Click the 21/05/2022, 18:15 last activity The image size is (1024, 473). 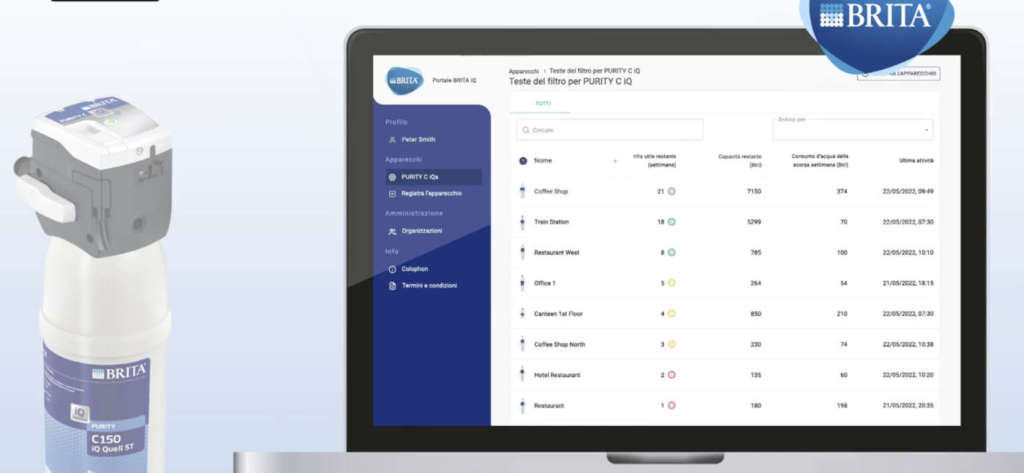(x=908, y=284)
